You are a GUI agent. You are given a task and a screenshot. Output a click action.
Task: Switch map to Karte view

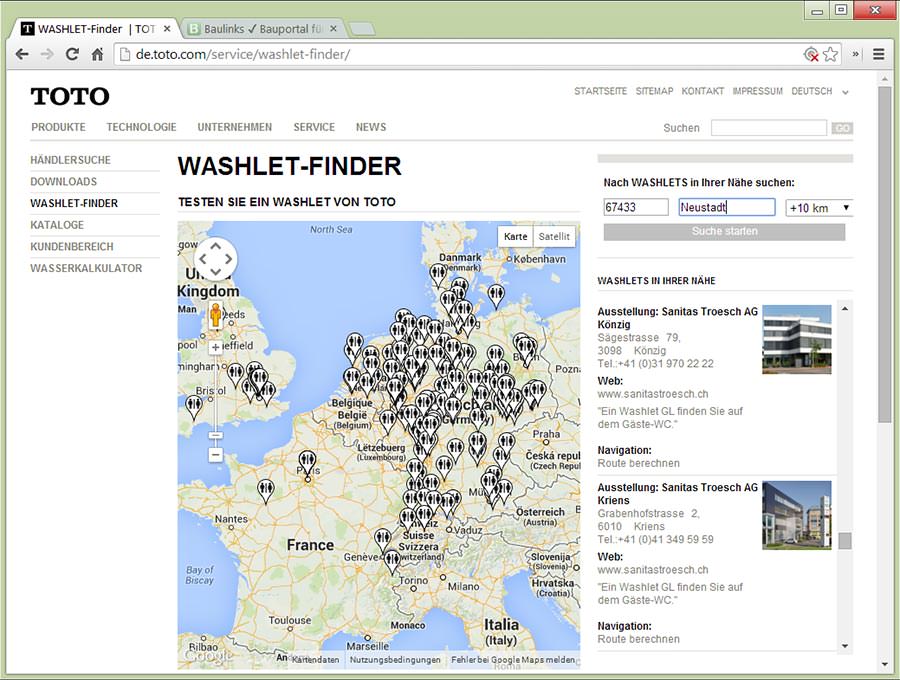tap(515, 236)
